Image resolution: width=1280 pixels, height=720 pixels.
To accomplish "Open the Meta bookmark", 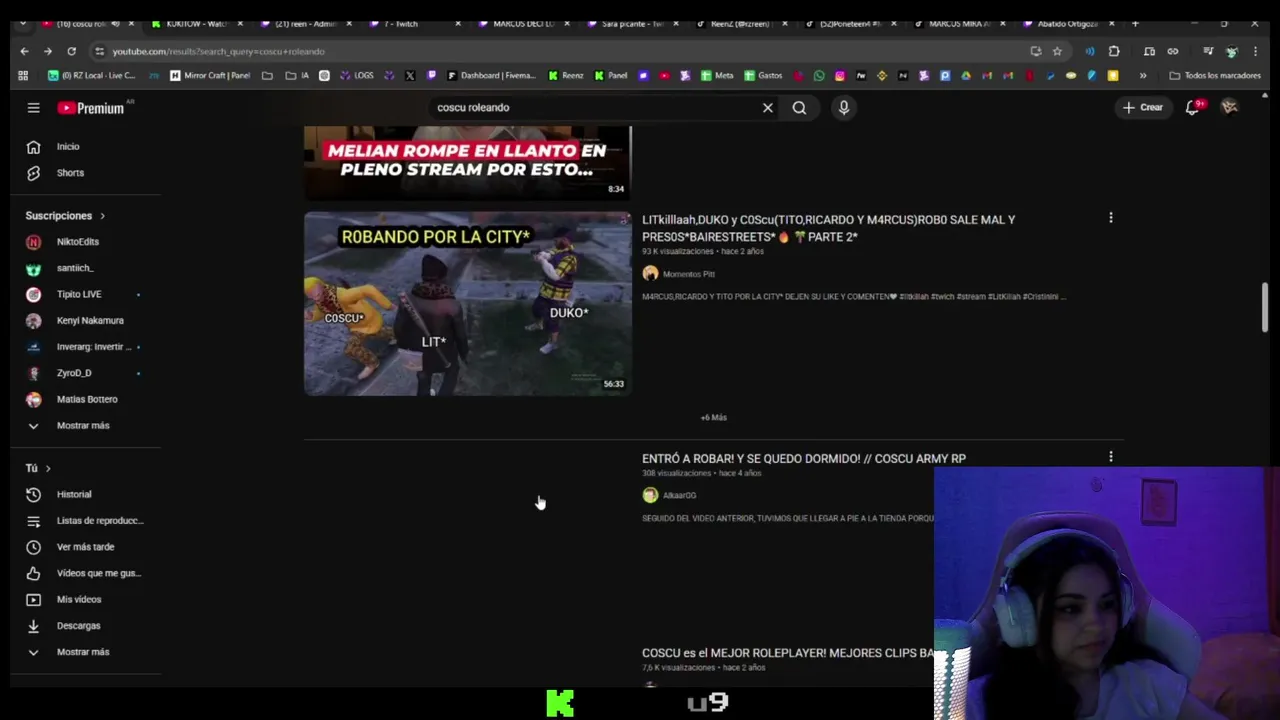I will tap(717, 75).
